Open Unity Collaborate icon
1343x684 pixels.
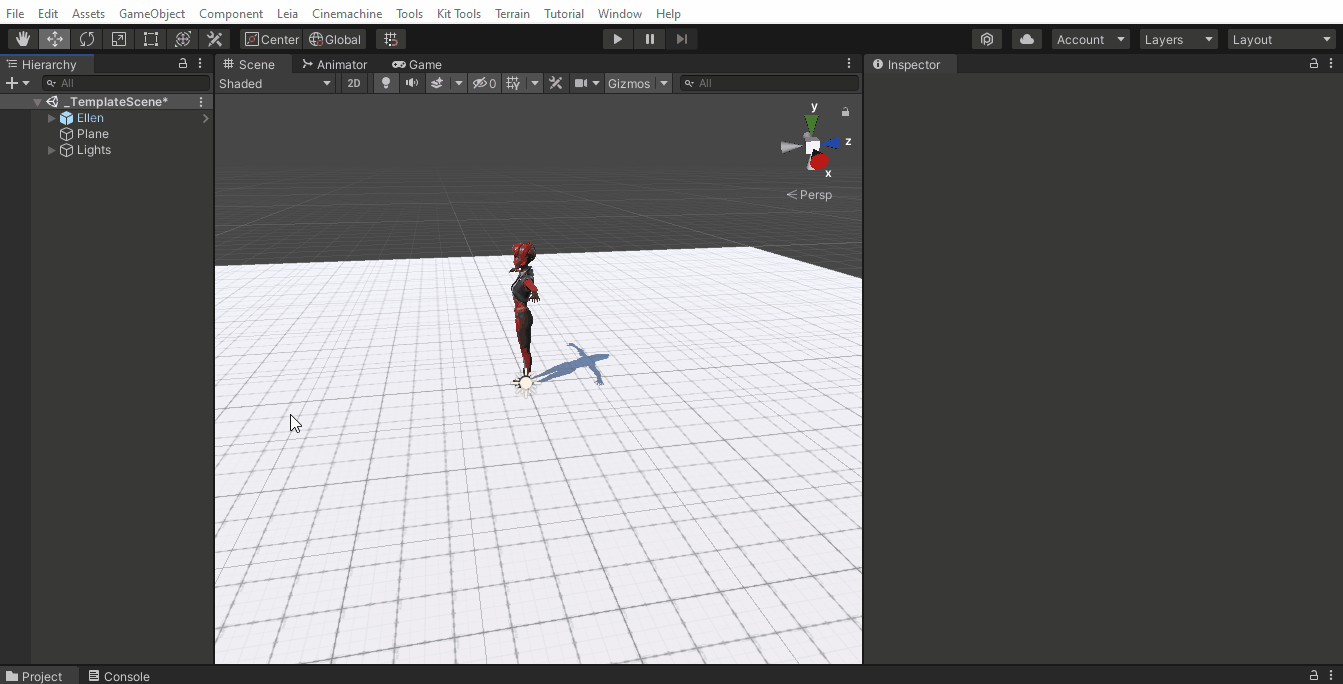[x=987, y=39]
